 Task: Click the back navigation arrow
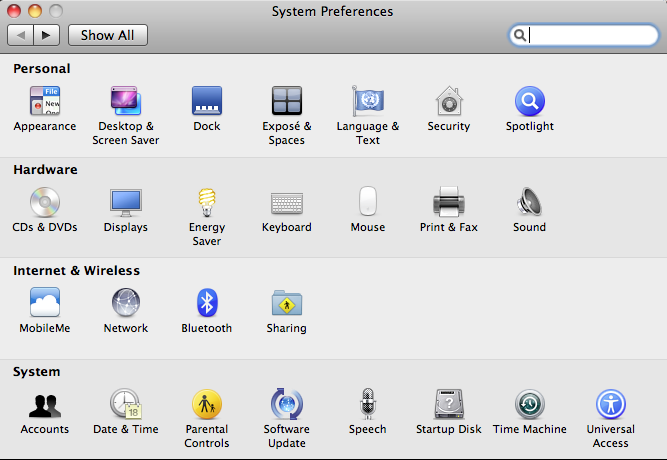pos(21,35)
